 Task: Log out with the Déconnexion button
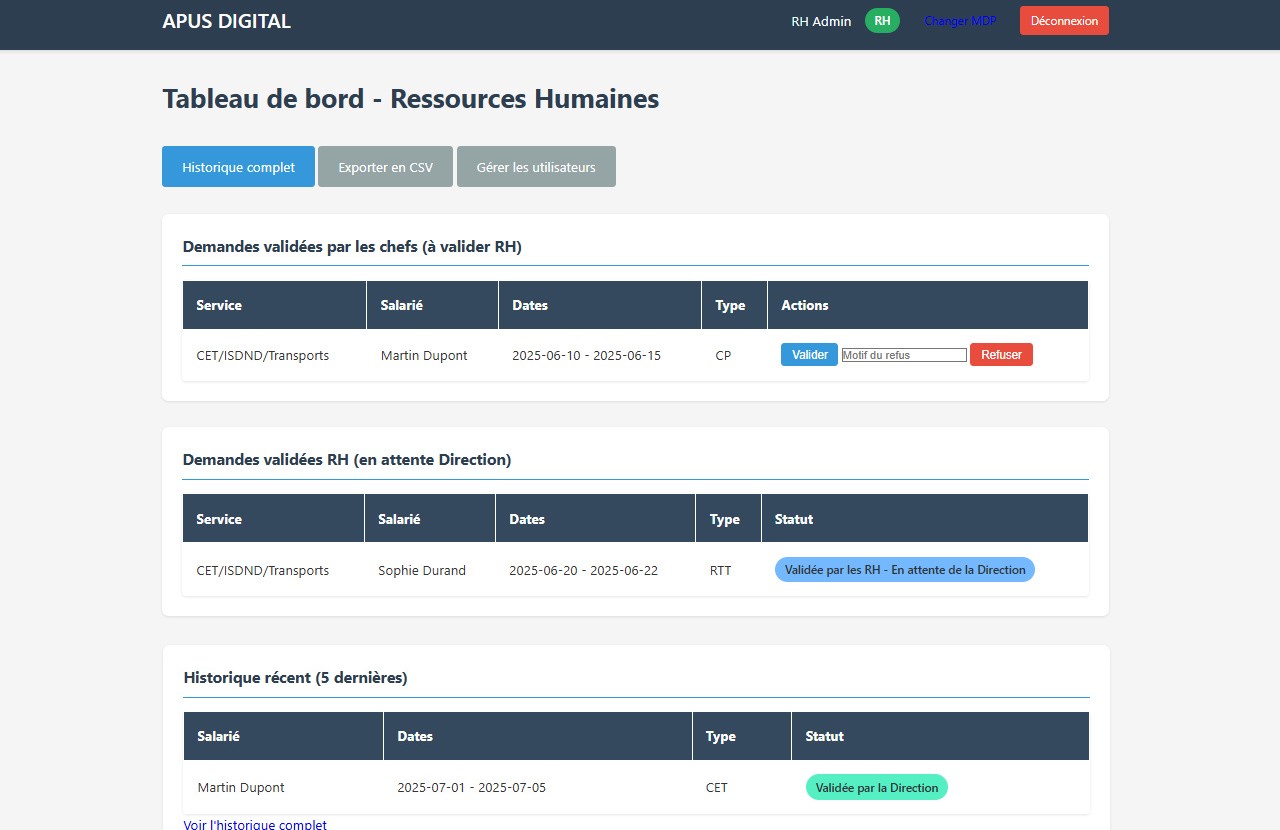[1064, 20]
